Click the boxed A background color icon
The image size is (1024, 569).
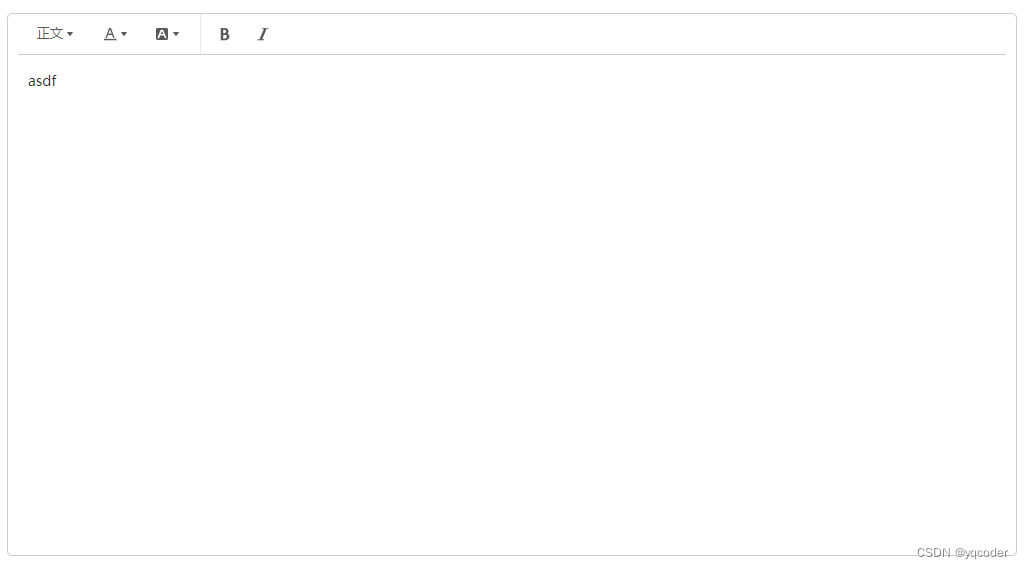(162, 34)
